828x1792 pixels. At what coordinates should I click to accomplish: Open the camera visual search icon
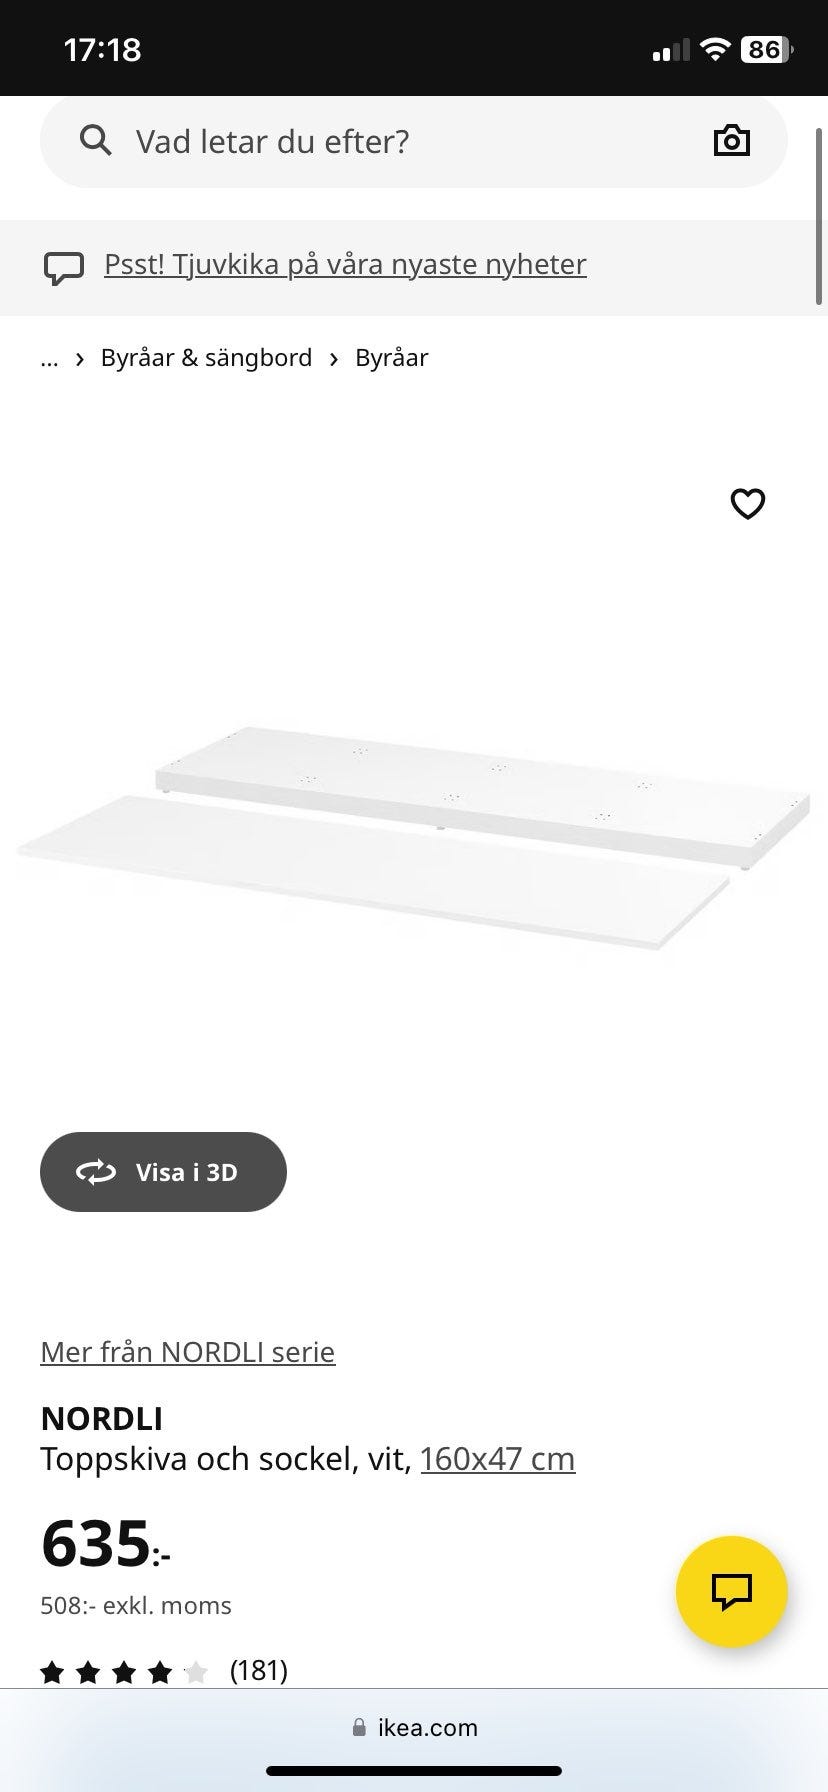[x=732, y=141]
